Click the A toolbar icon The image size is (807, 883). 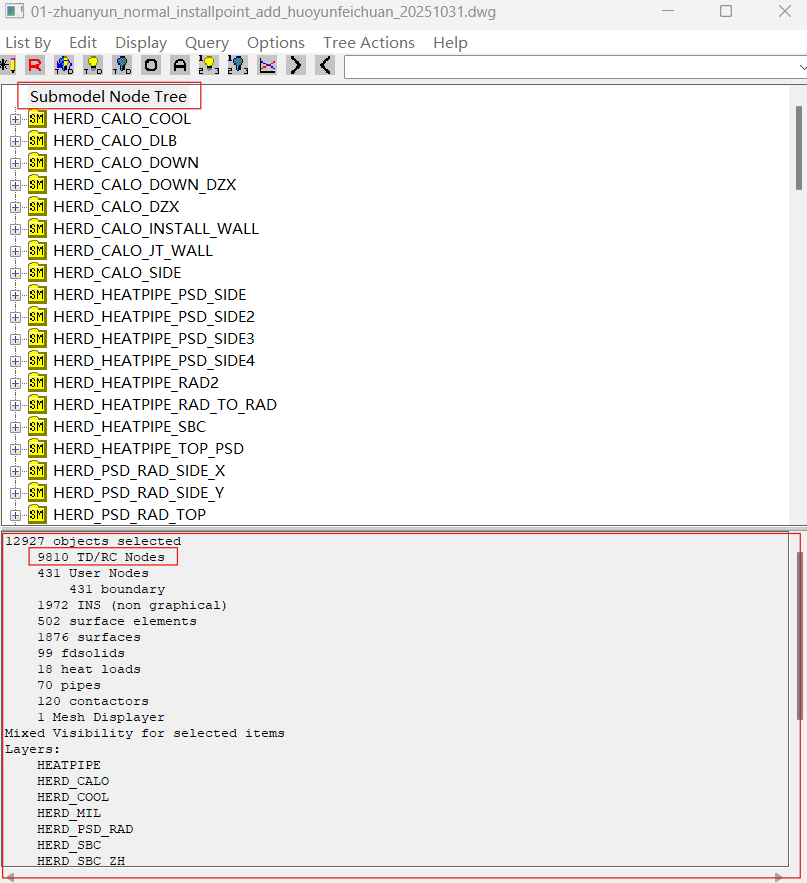(x=180, y=66)
